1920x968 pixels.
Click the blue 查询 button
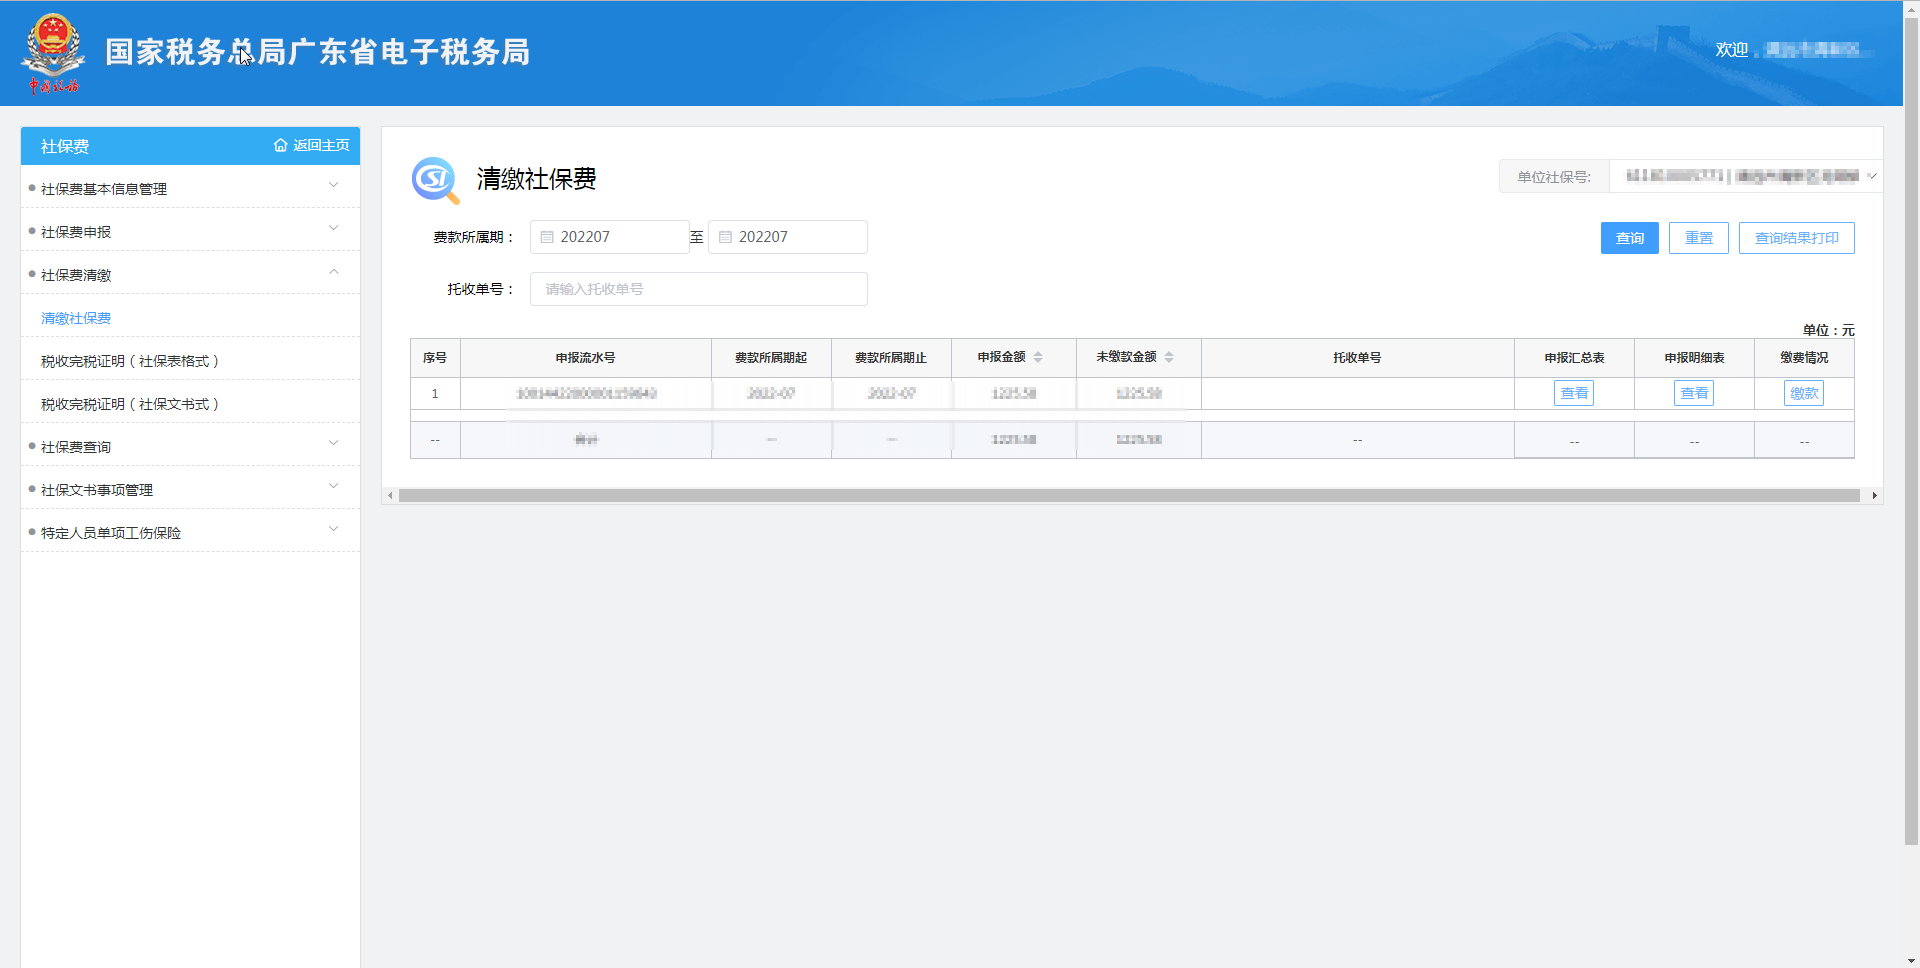[x=1629, y=238]
